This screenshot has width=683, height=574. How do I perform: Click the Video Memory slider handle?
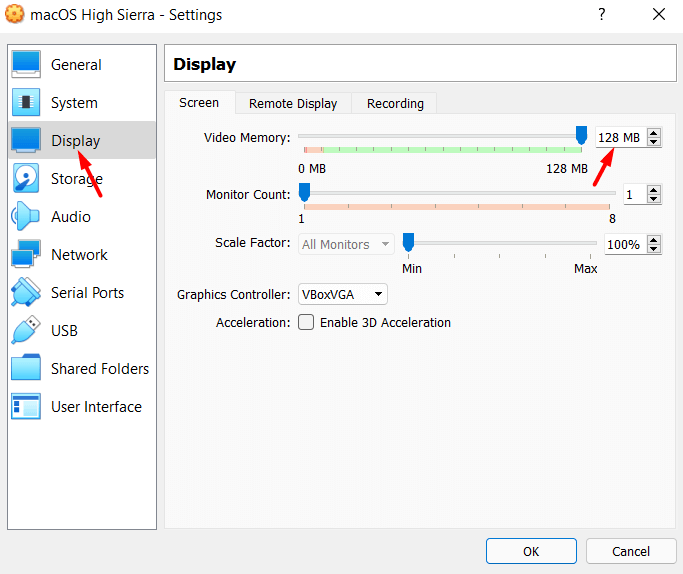[581, 135]
